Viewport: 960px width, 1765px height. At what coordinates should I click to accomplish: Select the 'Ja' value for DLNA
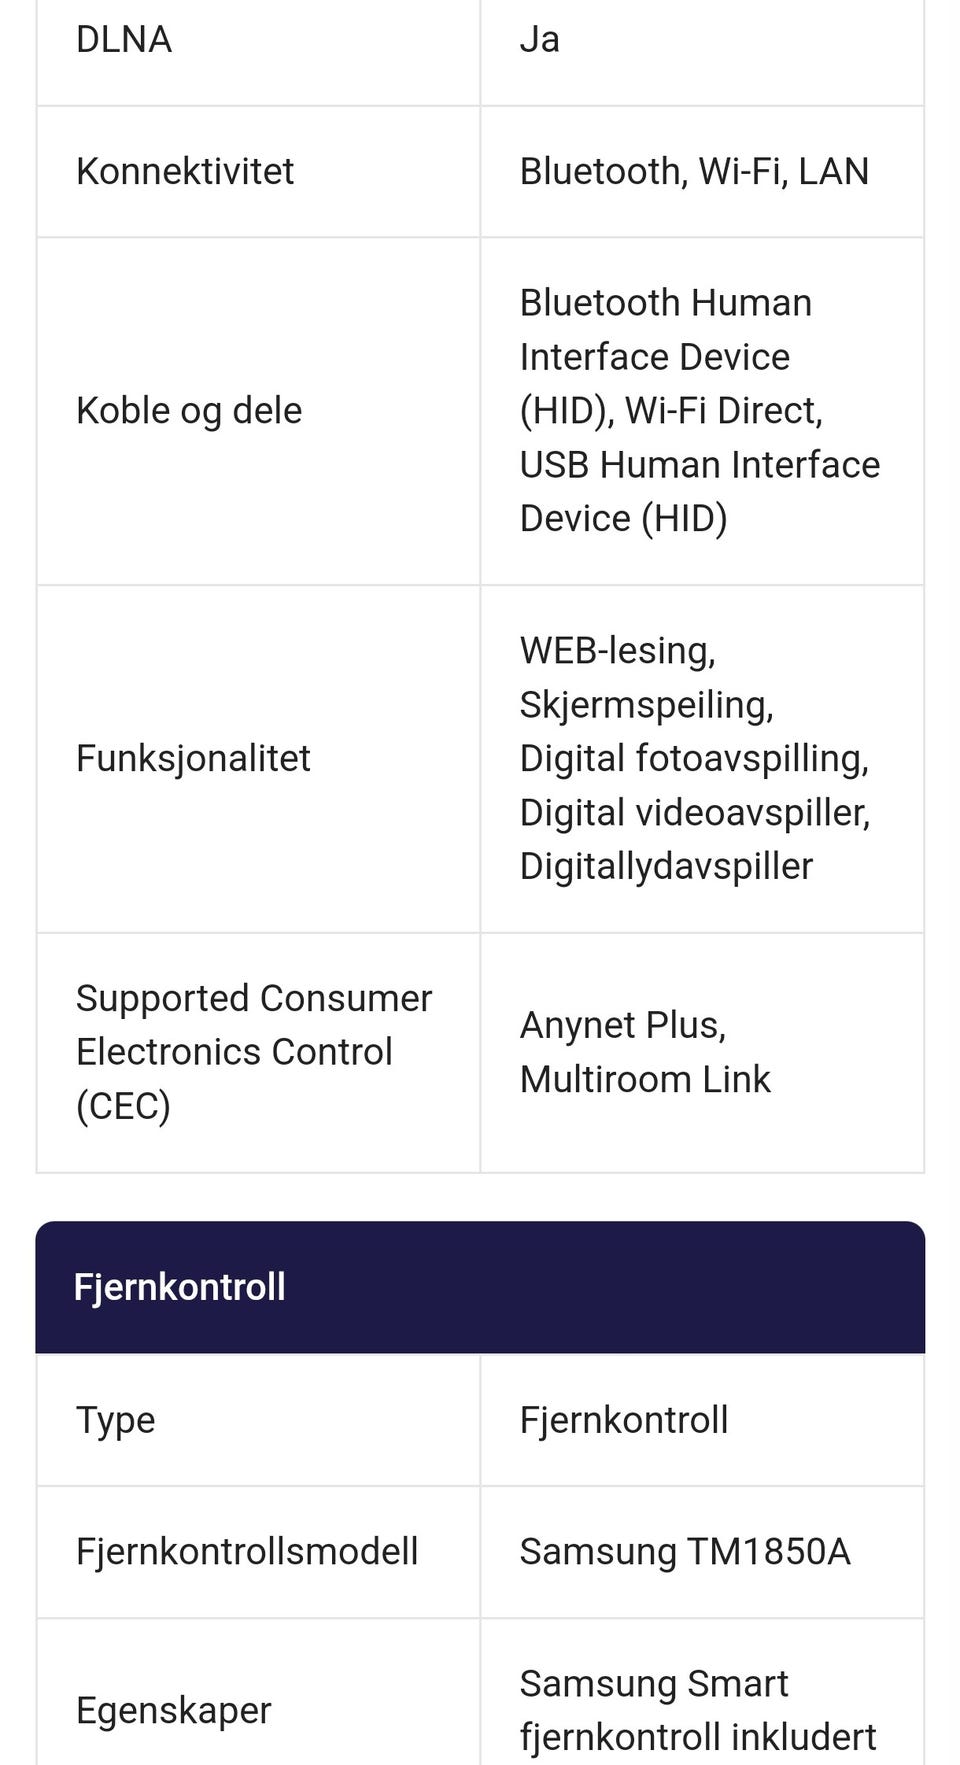539,40
